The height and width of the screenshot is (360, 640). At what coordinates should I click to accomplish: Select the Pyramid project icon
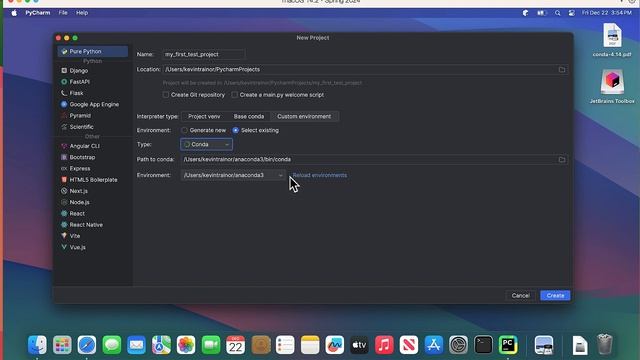click(x=64, y=116)
